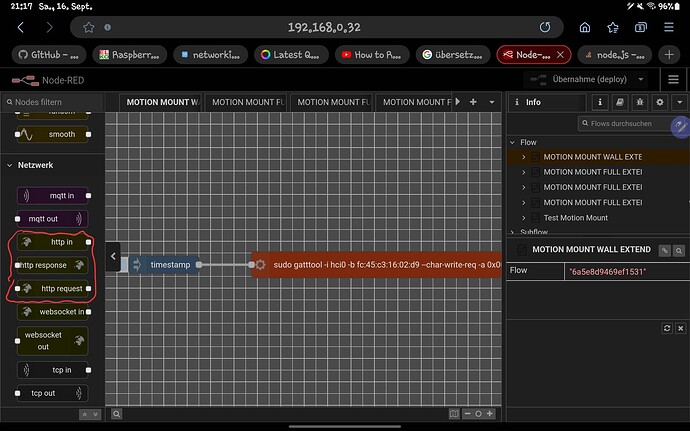Switch to the GitHub browser tab

(x=49, y=55)
